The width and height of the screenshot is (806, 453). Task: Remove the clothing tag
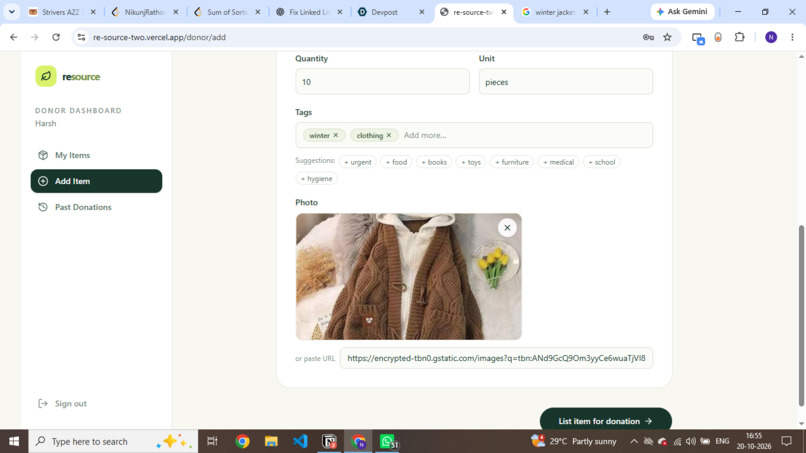point(389,135)
